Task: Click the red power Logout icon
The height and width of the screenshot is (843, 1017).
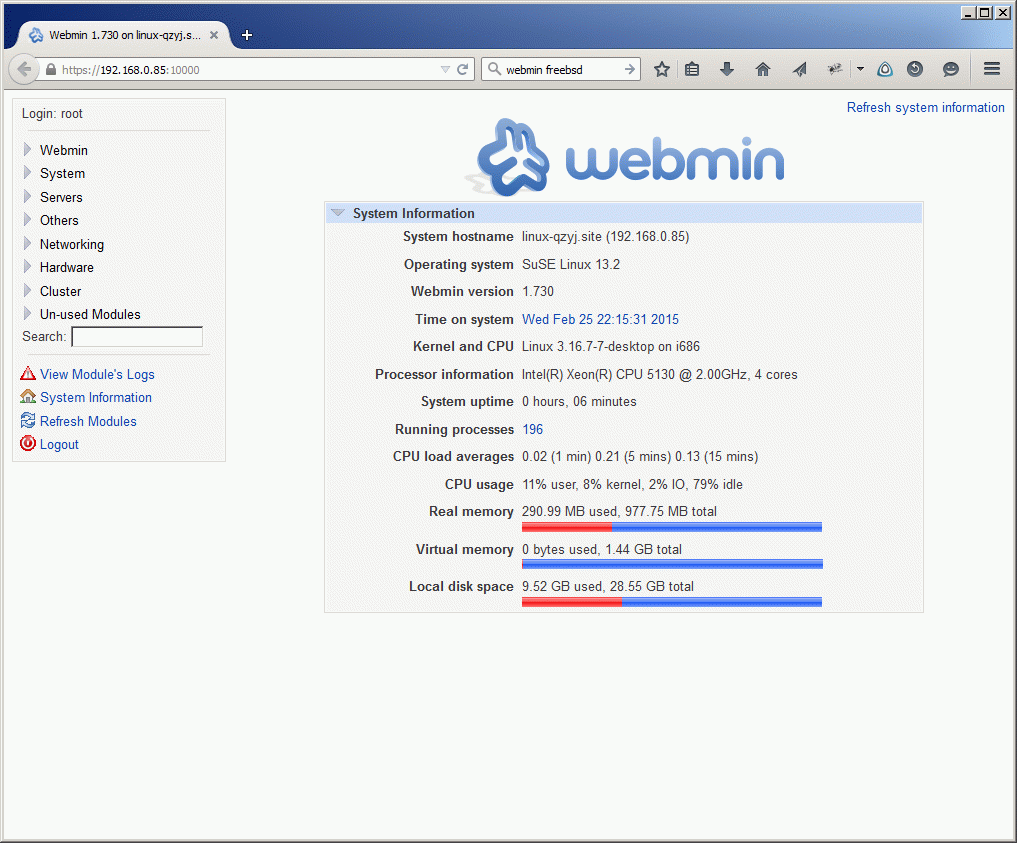Action: [x=28, y=444]
